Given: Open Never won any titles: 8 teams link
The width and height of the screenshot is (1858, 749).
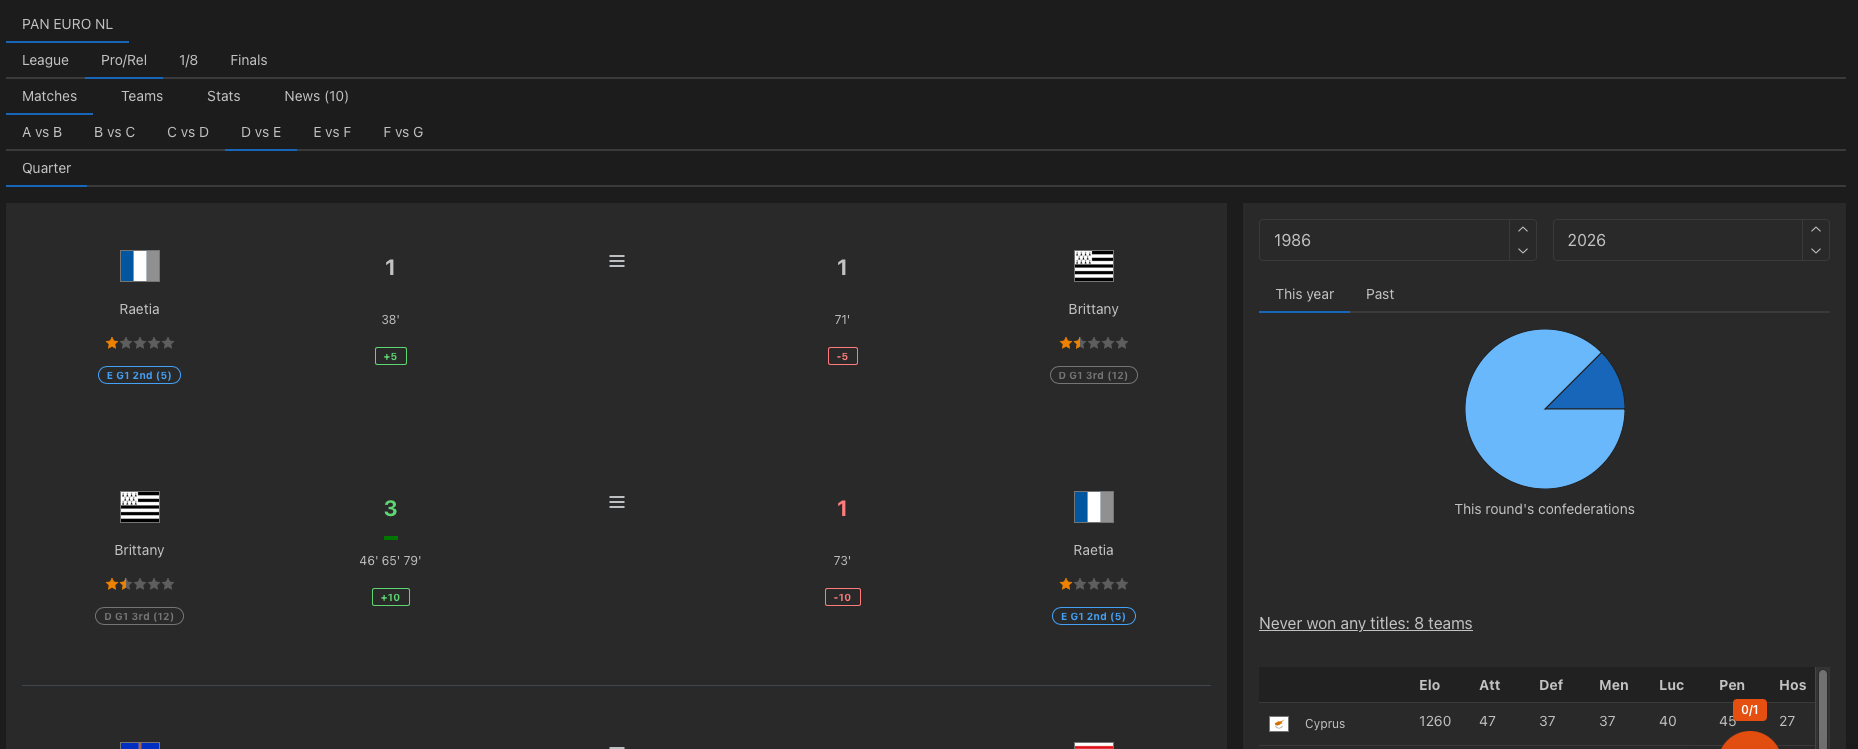Looking at the screenshot, I should pos(1365,623).
